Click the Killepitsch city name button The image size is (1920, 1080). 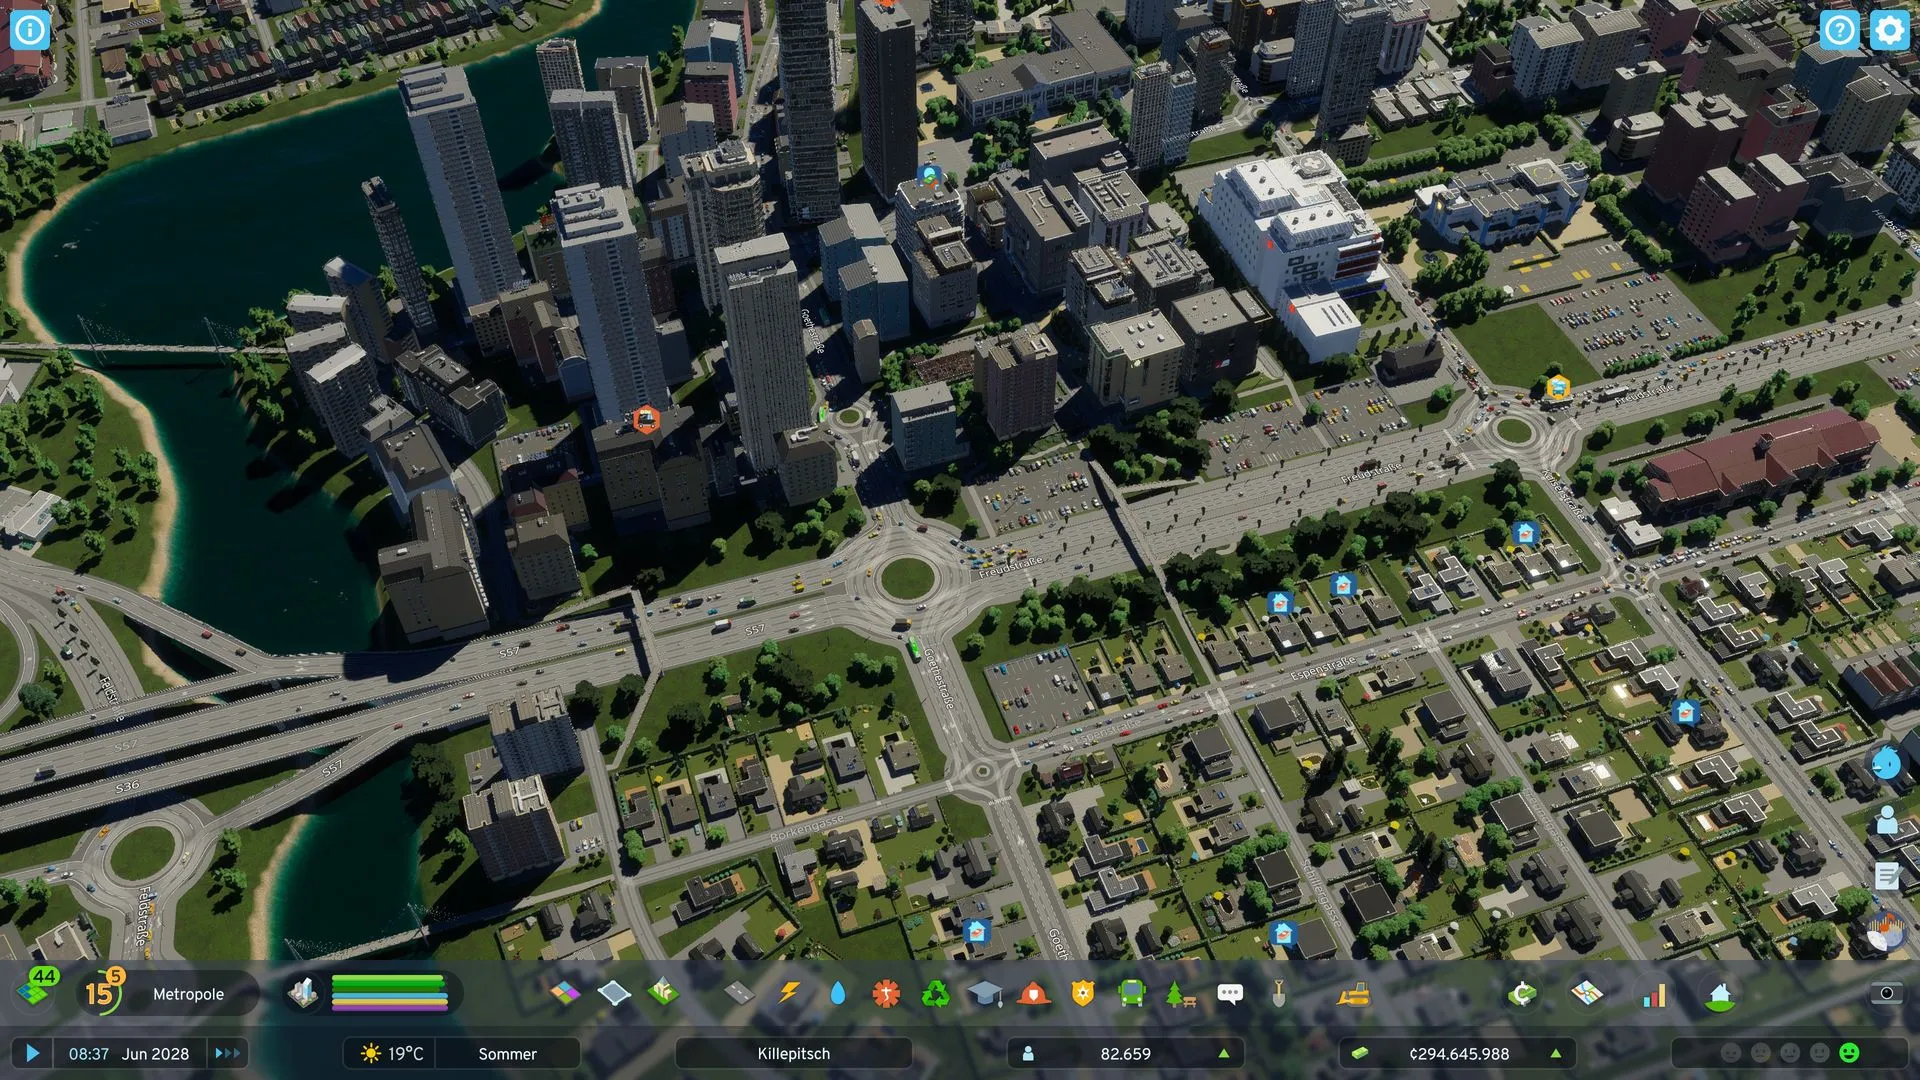coord(793,1053)
